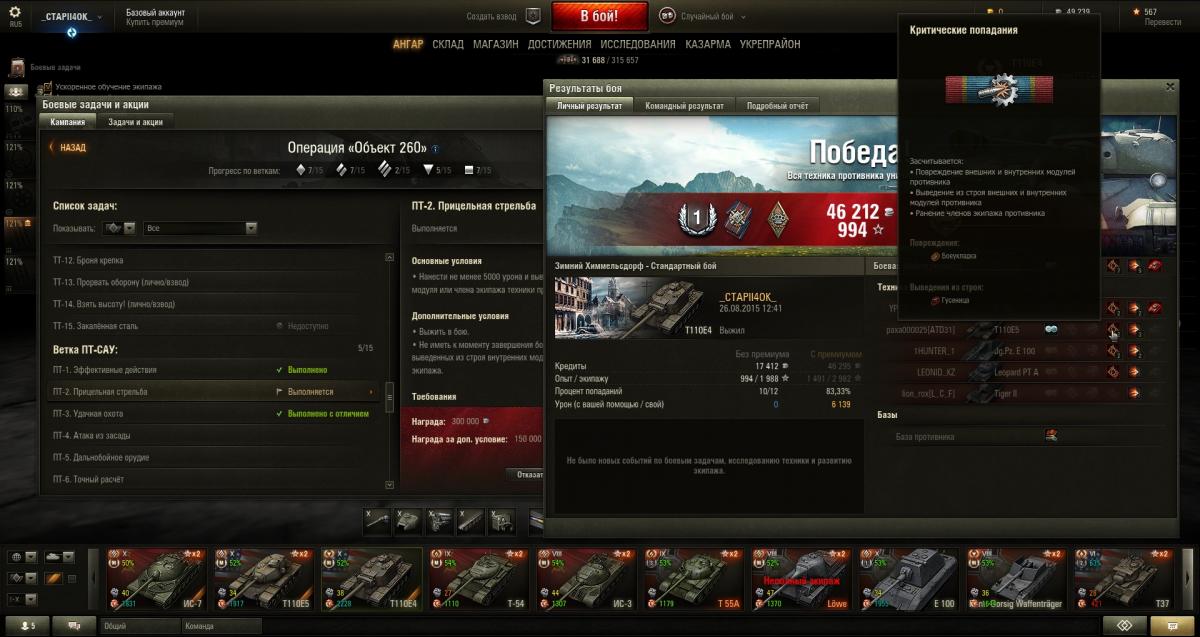Viewport: 1200px width, 637px height.
Task: Open the tier I-X filter dropdown
Action: click(21, 600)
